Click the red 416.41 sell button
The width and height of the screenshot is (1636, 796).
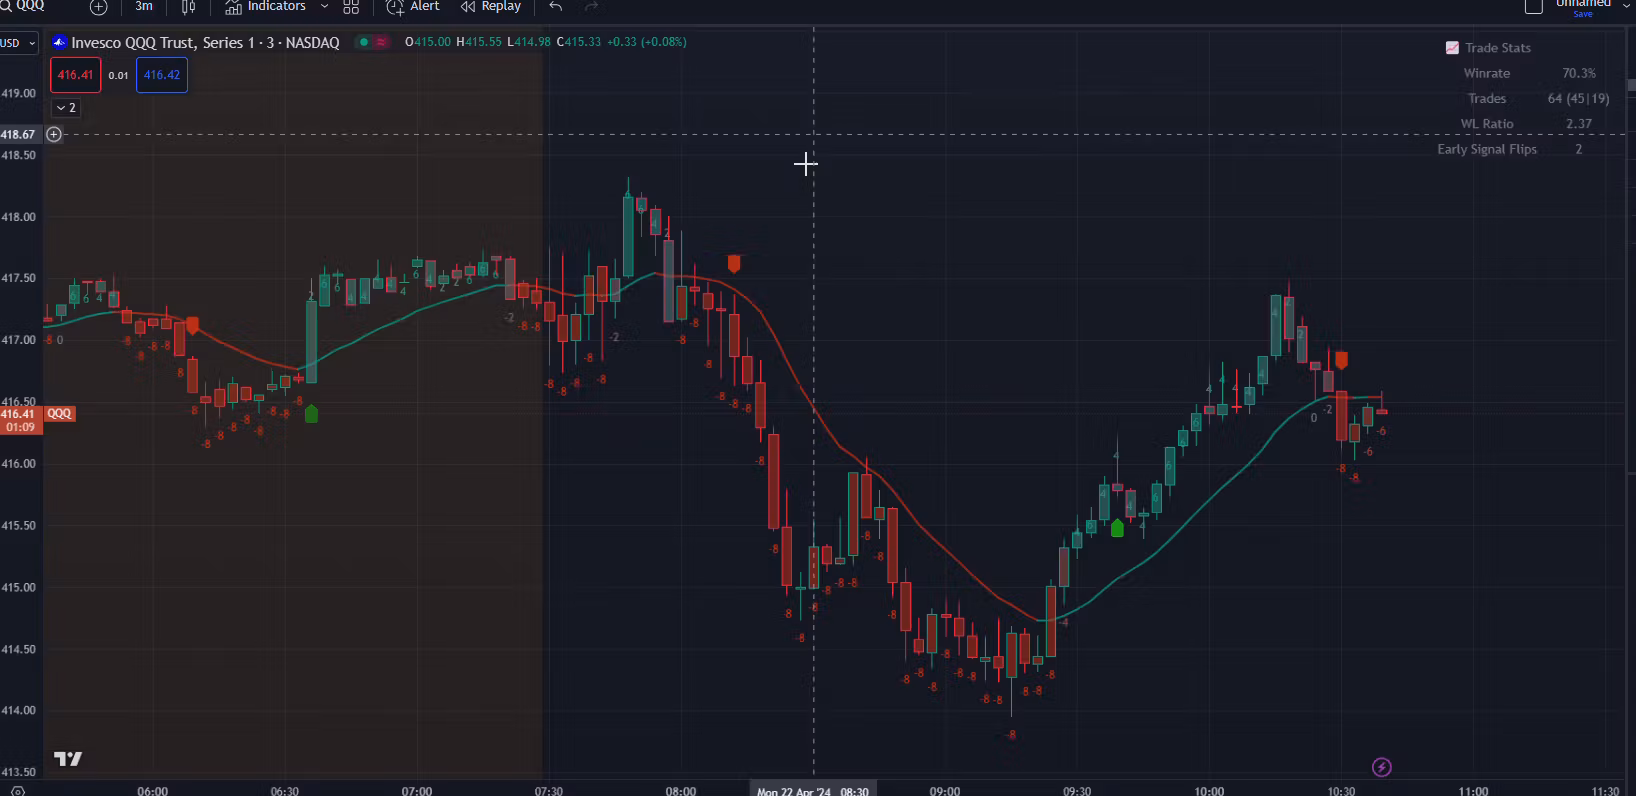click(x=75, y=75)
